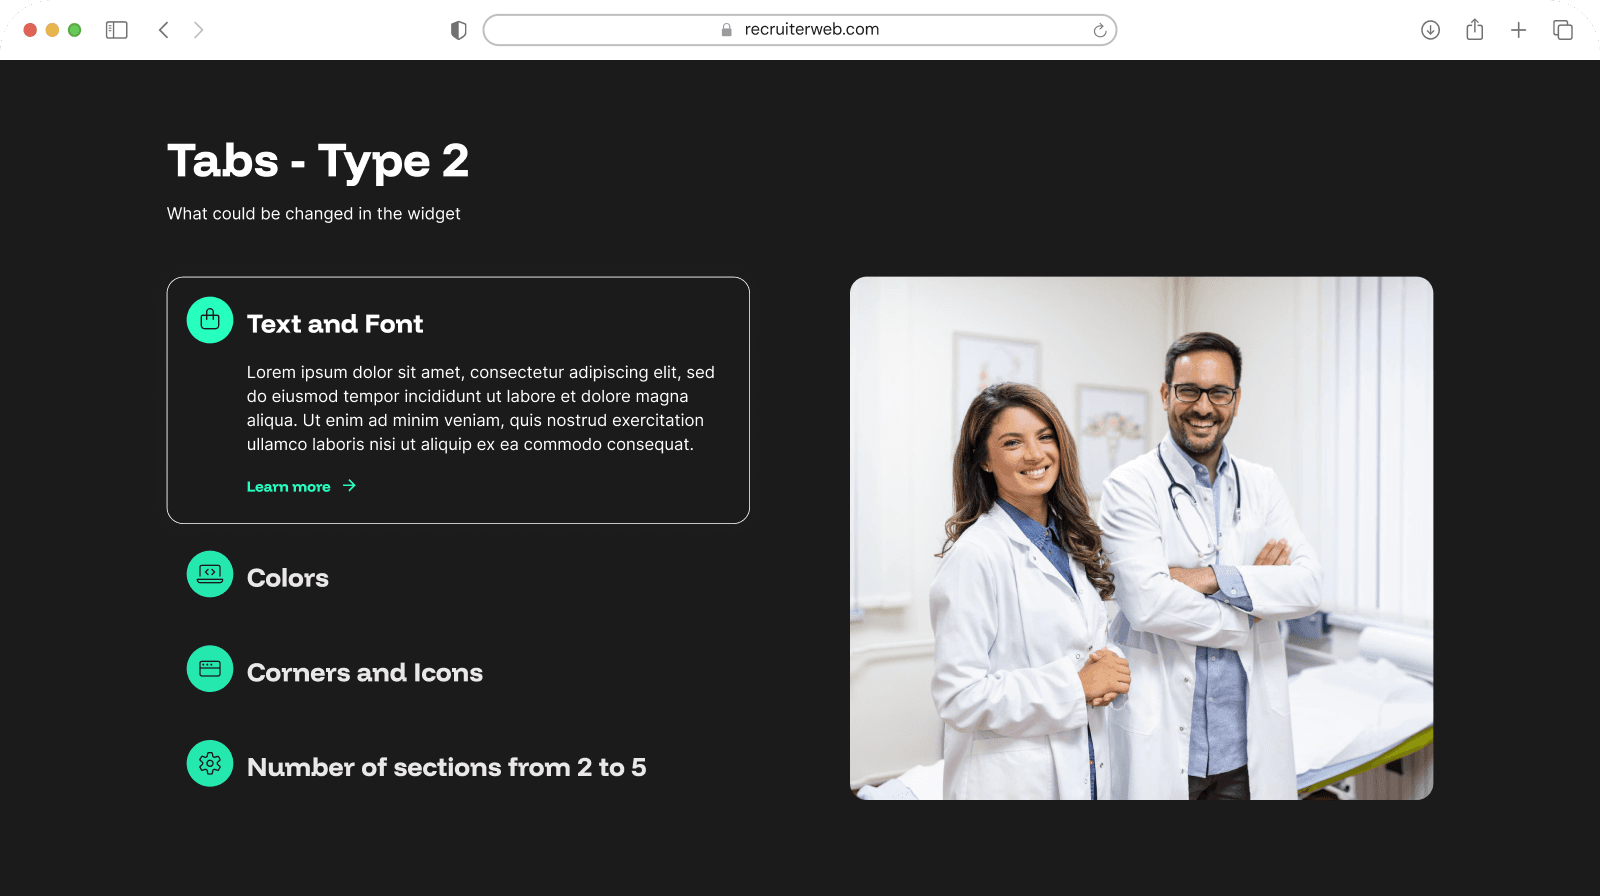Show the tab overview
The width and height of the screenshot is (1600, 896).
[1562, 30]
